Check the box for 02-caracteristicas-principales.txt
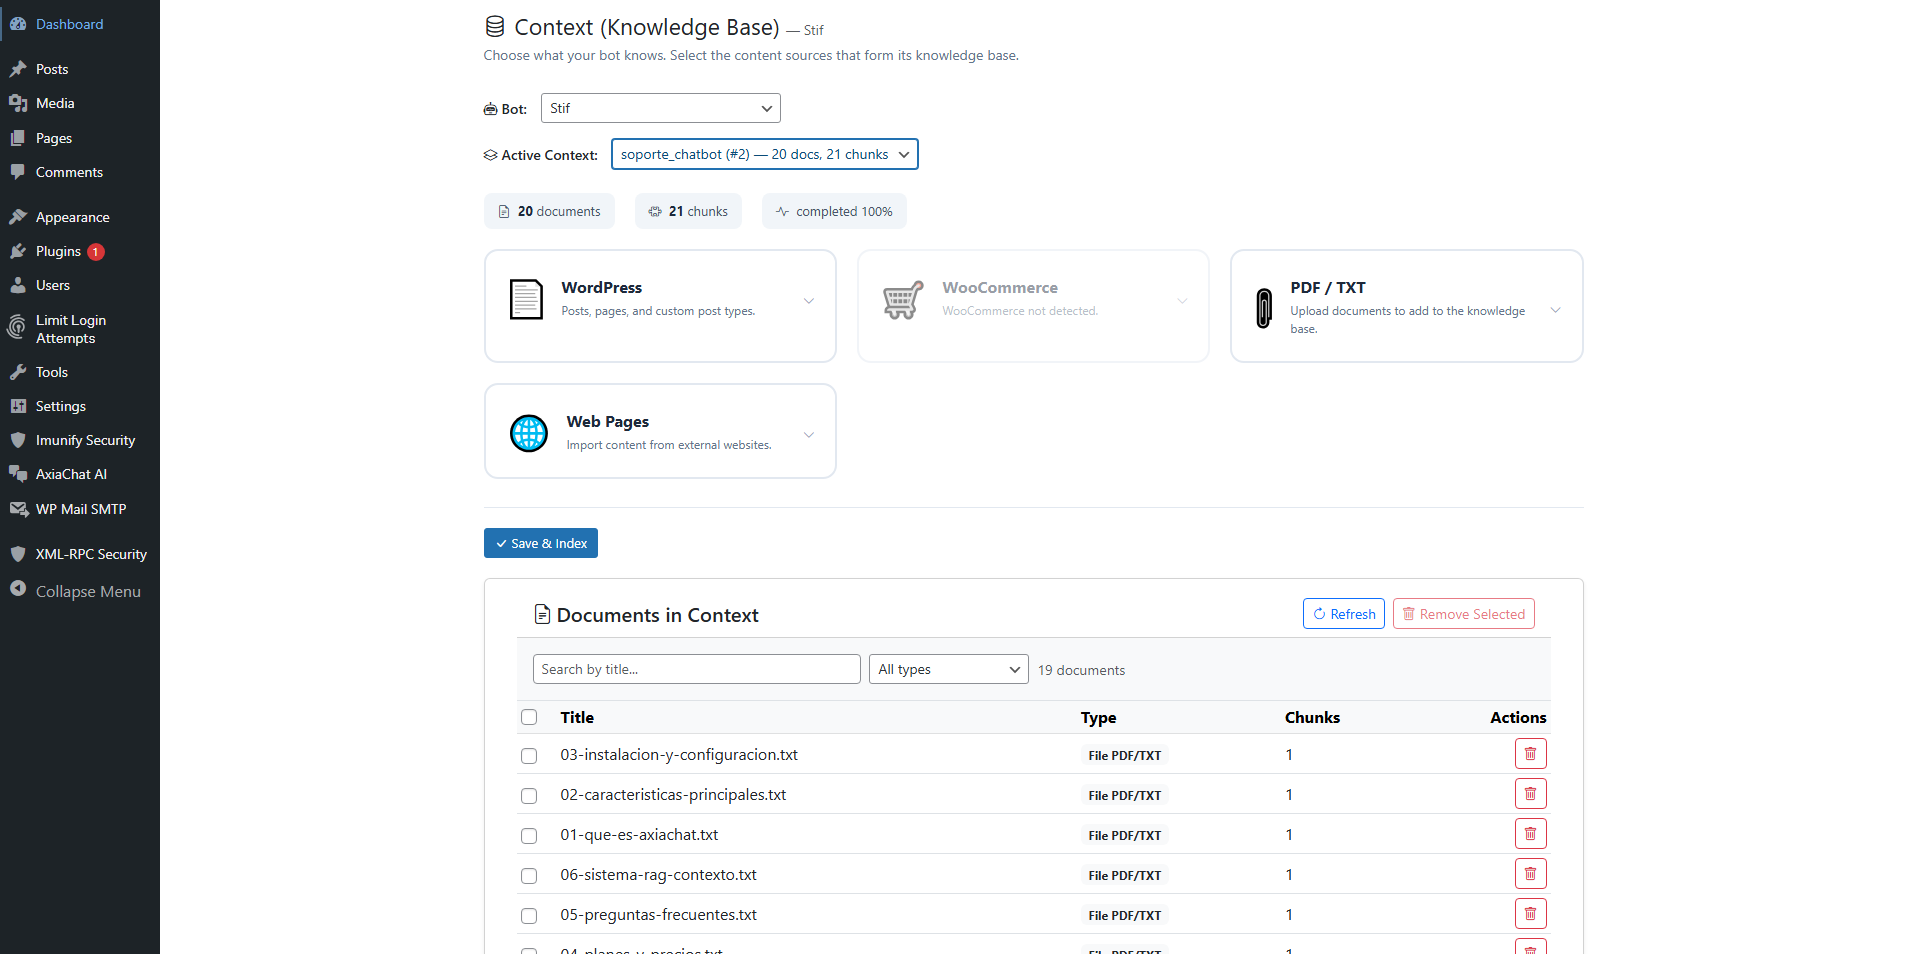The image size is (1905, 954). (x=529, y=796)
